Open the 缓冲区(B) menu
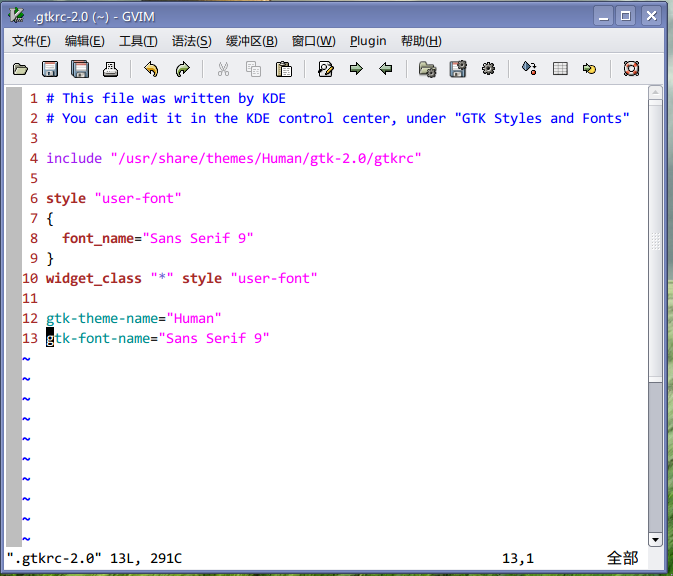The image size is (673, 576). 252,41
